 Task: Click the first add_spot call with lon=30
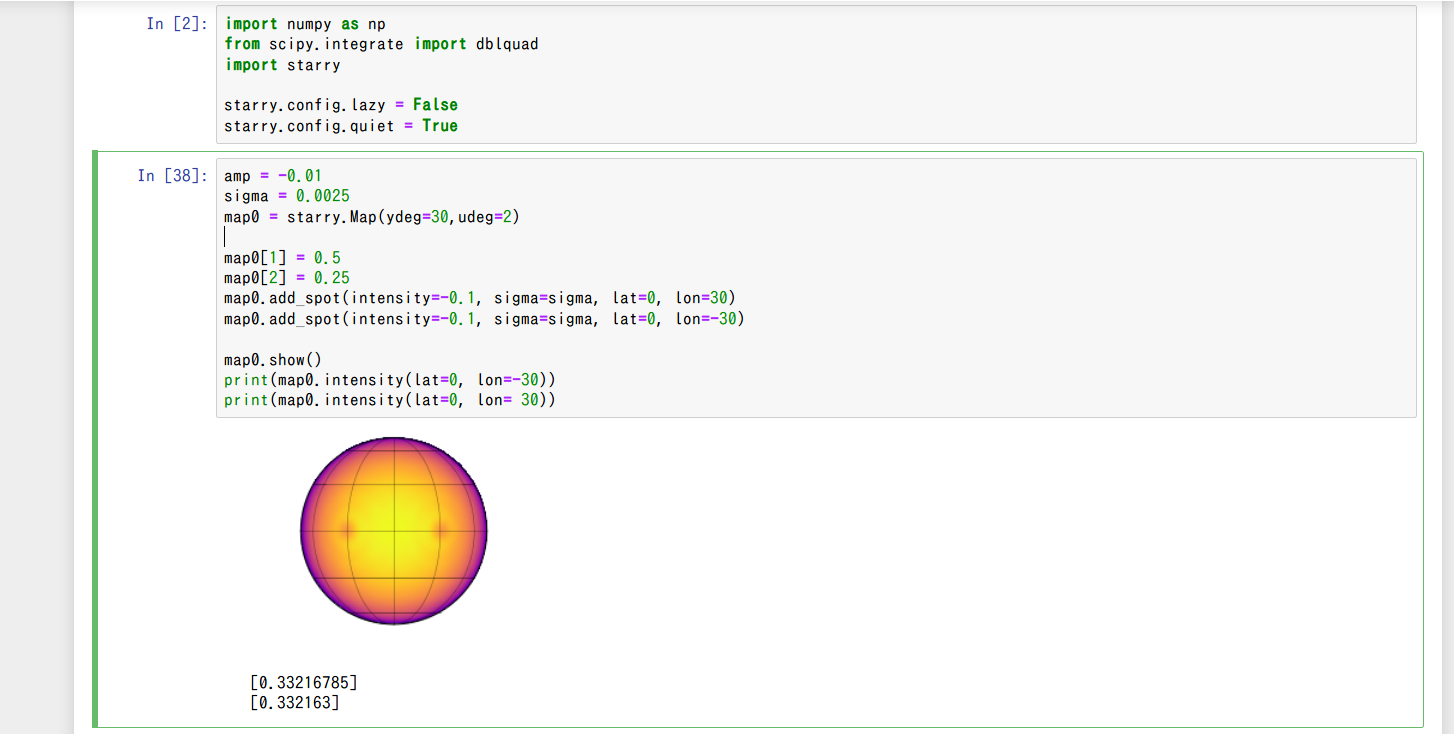(480, 297)
